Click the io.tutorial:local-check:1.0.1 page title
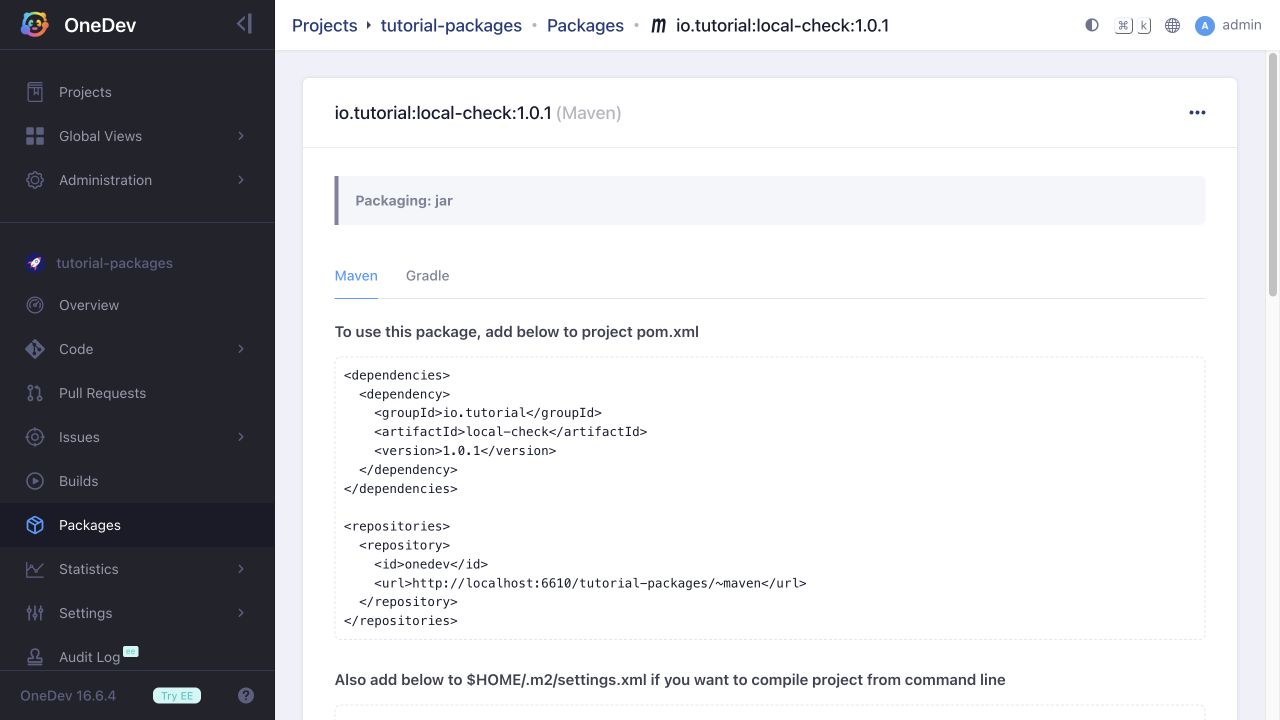The image size is (1280, 720). (x=443, y=113)
